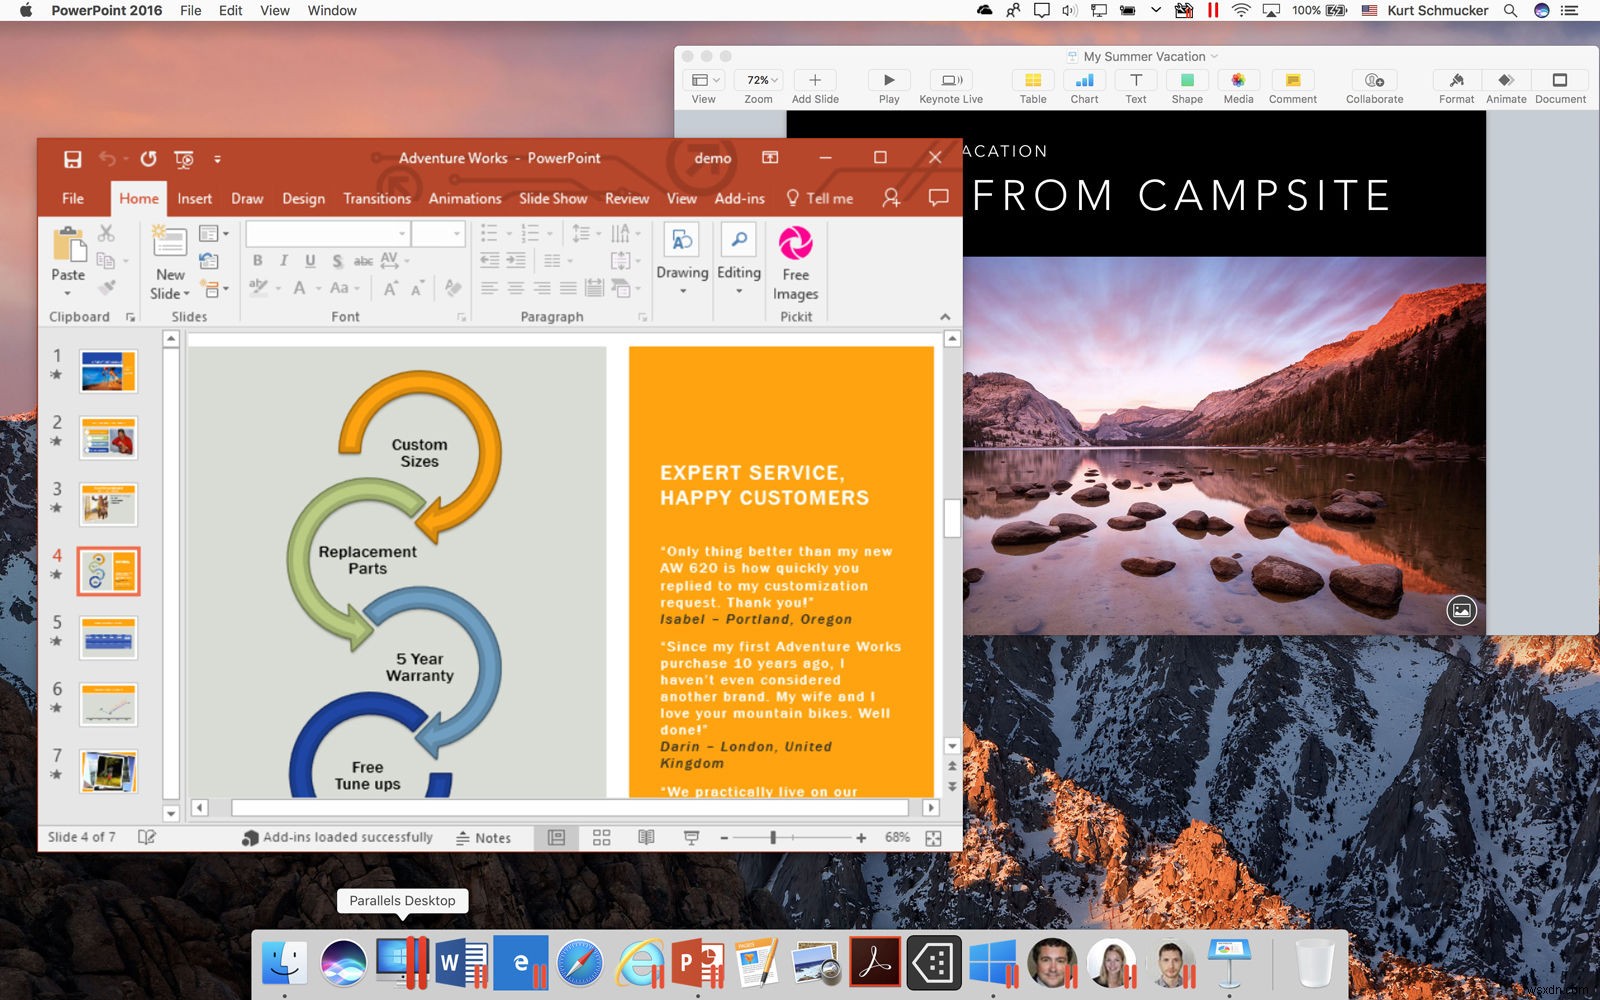Toggle bold formatting on selected text
The height and width of the screenshot is (1000, 1600).
click(x=257, y=258)
